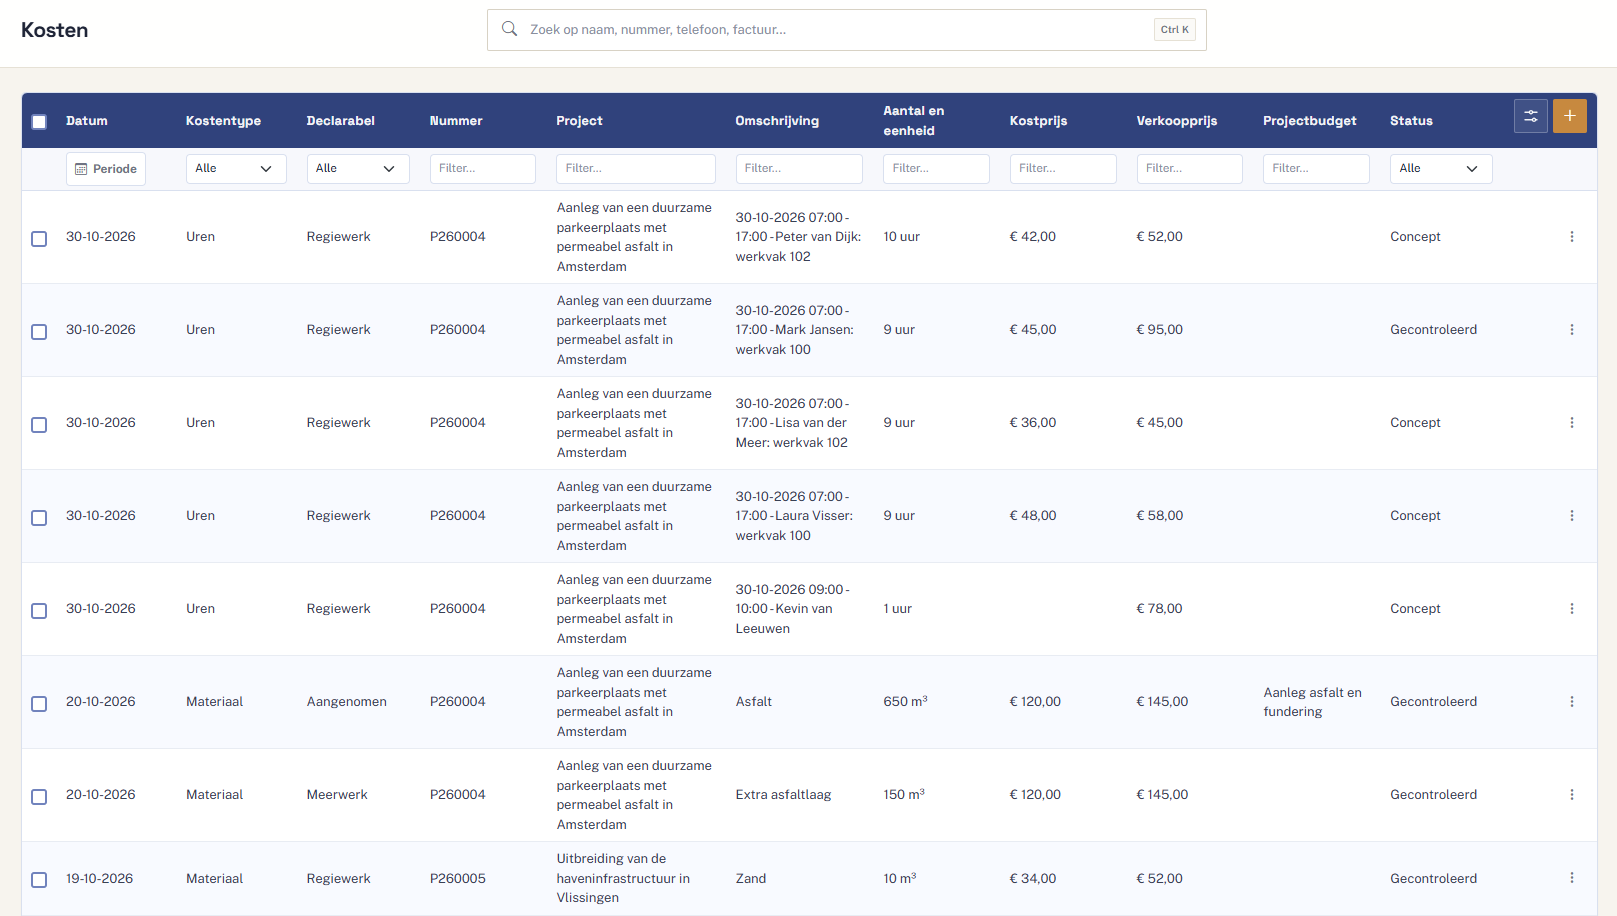The image size is (1617, 916).
Task: Open row menu for Zand row
Action: (1571, 878)
